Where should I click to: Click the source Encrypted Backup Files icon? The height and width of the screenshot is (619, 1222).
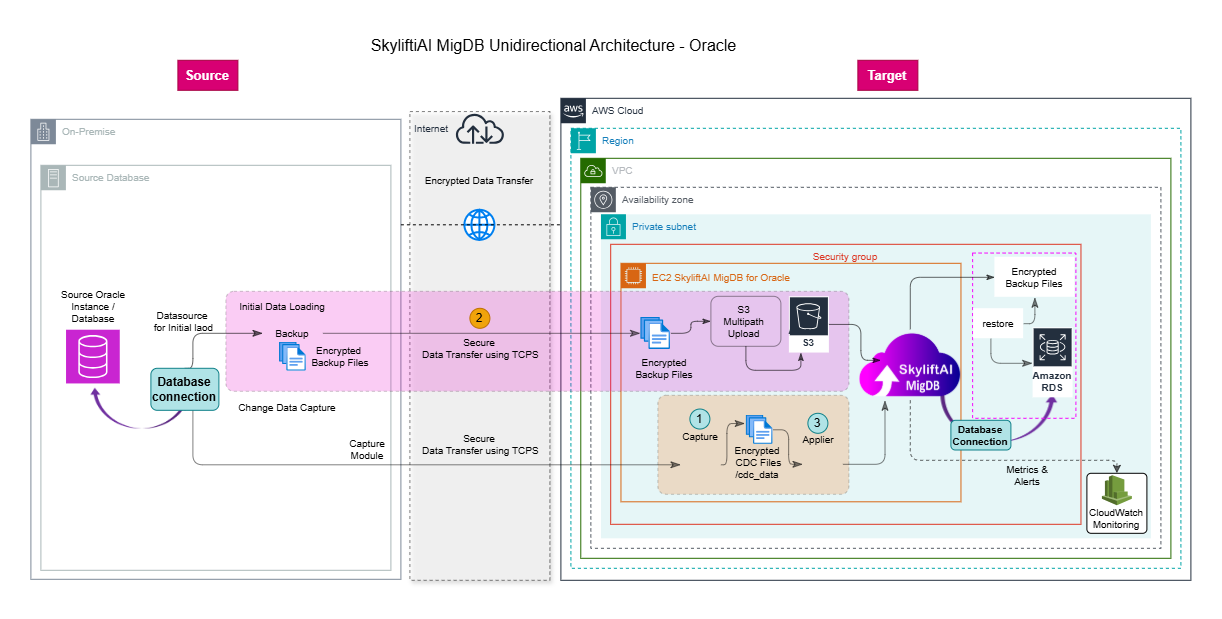294,355
